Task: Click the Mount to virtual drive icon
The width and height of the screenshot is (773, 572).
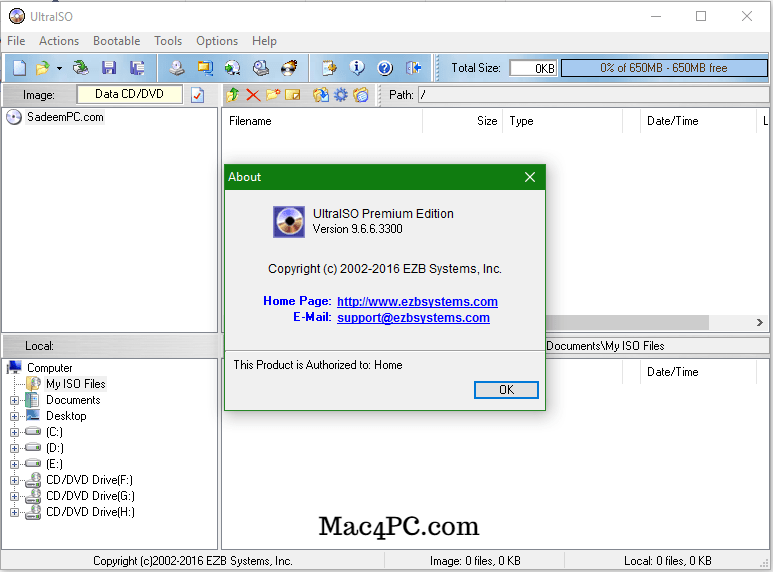Action: [x=261, y=68]
